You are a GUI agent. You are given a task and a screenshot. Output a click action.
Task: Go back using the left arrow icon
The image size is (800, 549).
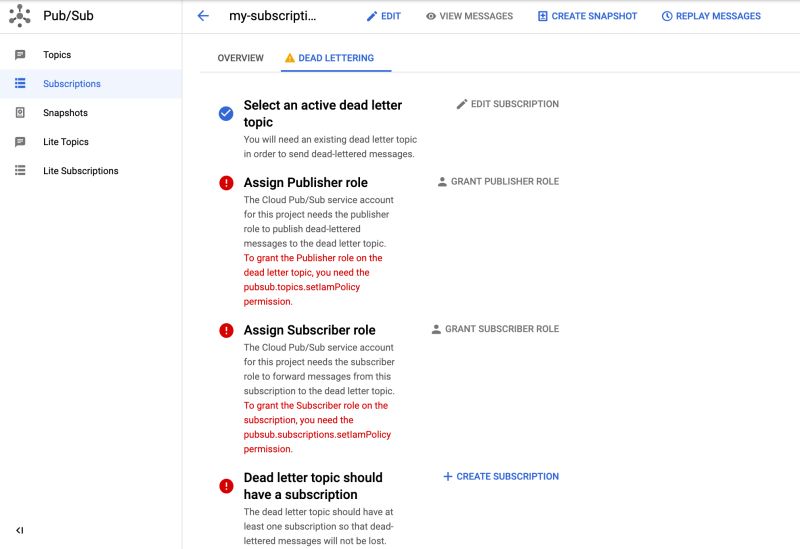pos(203,16)
